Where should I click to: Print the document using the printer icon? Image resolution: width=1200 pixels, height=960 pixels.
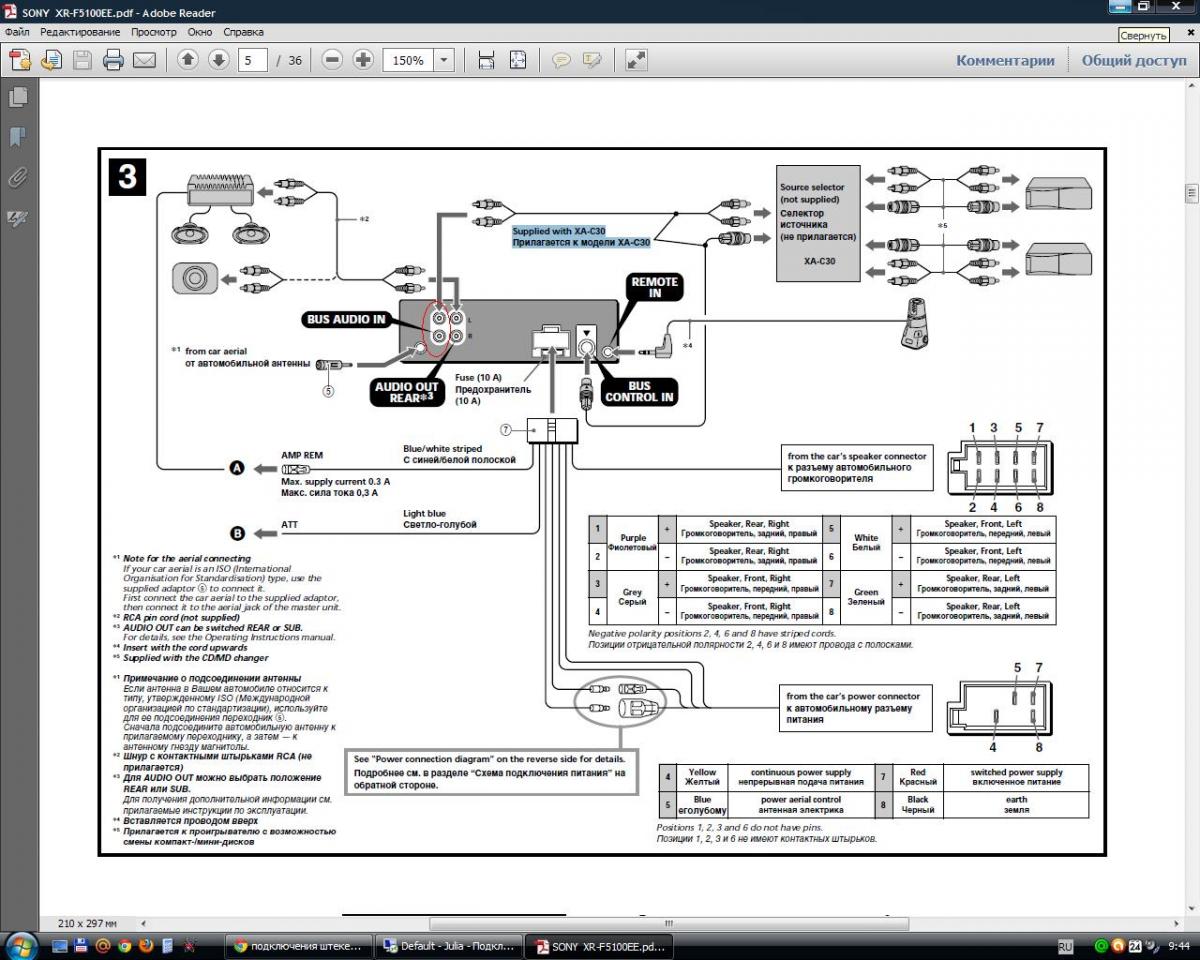click(113, 60)
